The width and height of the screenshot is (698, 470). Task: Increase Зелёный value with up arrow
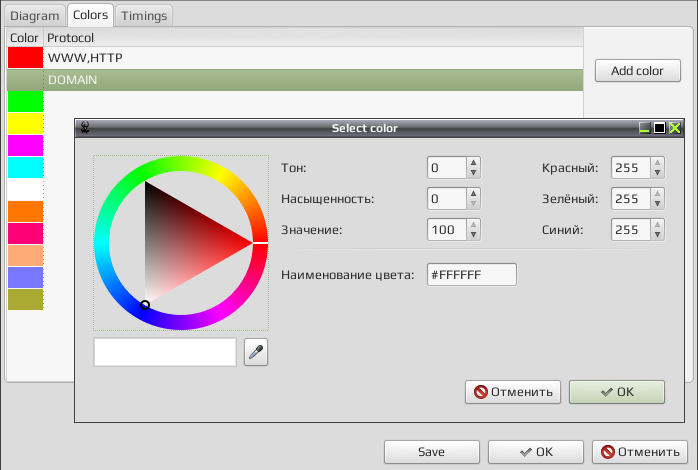(x=657, y=193)
